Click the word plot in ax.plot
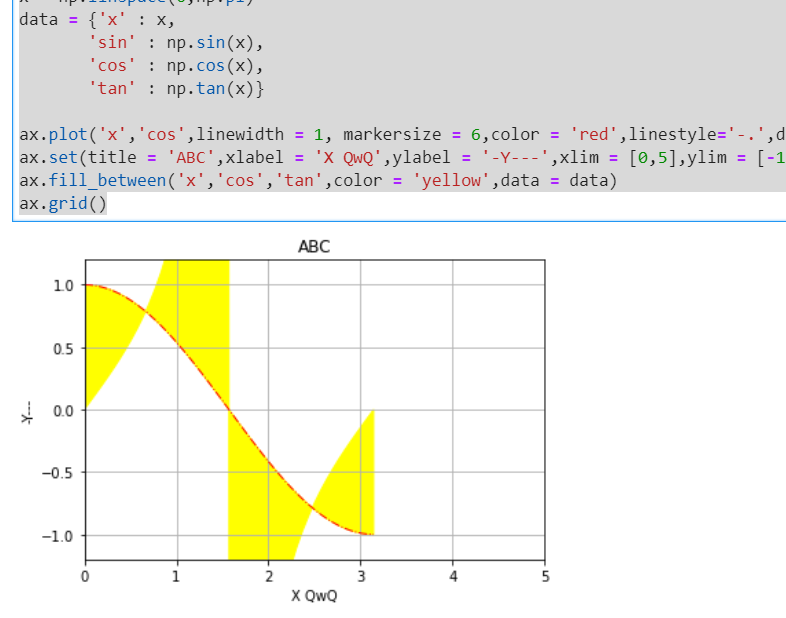Viewport: 786px width, 618px height. click(68, 135)
